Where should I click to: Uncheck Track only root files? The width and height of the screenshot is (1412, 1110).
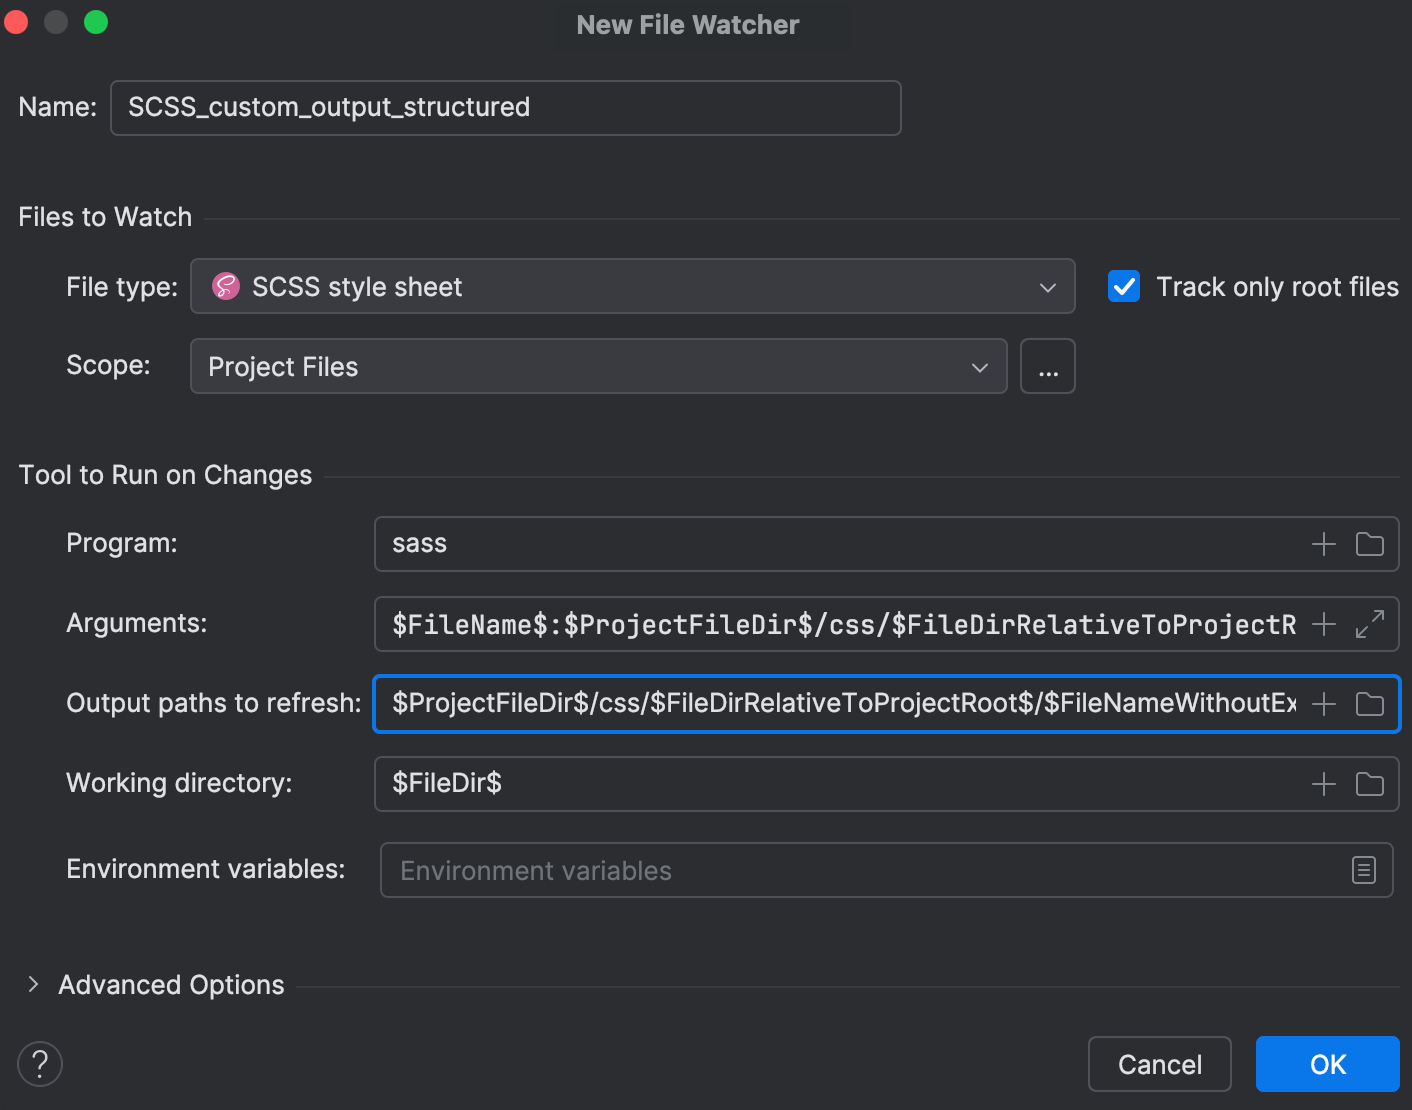[1123, 286]
